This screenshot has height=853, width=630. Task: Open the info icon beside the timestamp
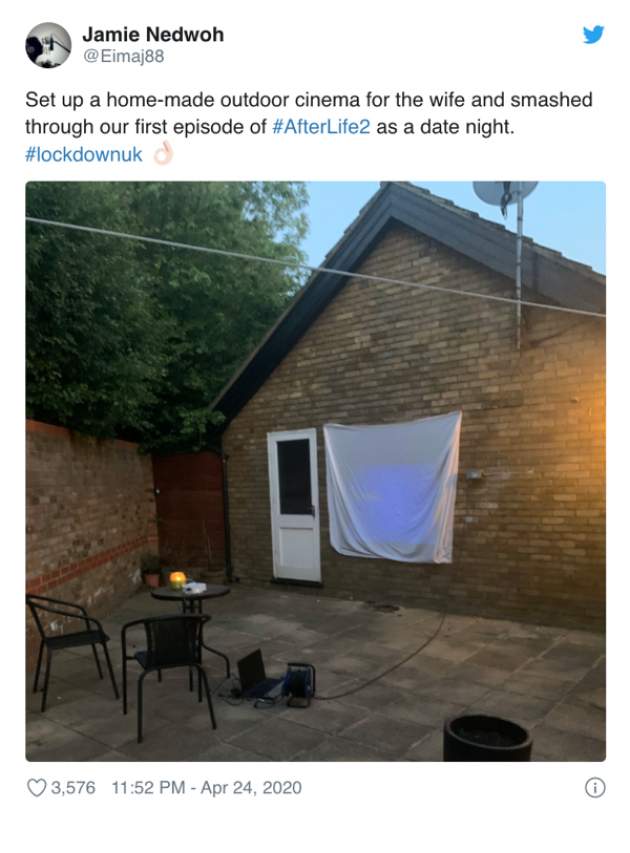(x=595, y=787)
